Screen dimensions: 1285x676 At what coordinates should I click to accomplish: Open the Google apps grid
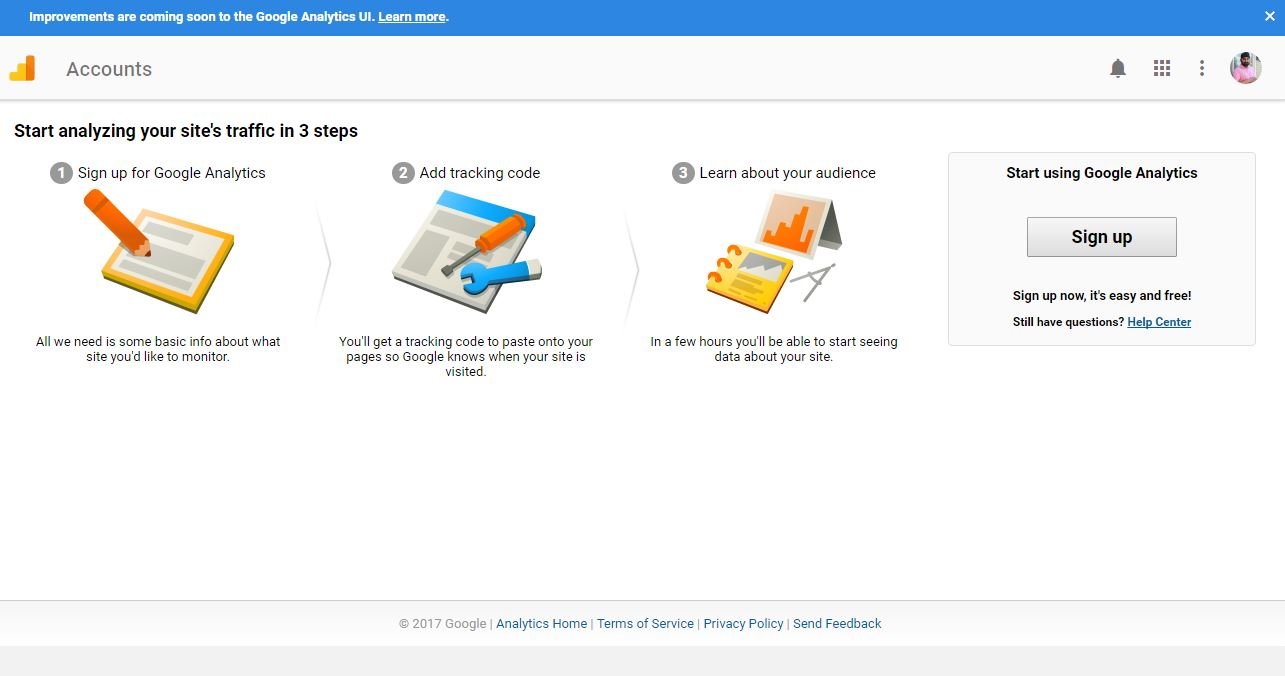1161,68
